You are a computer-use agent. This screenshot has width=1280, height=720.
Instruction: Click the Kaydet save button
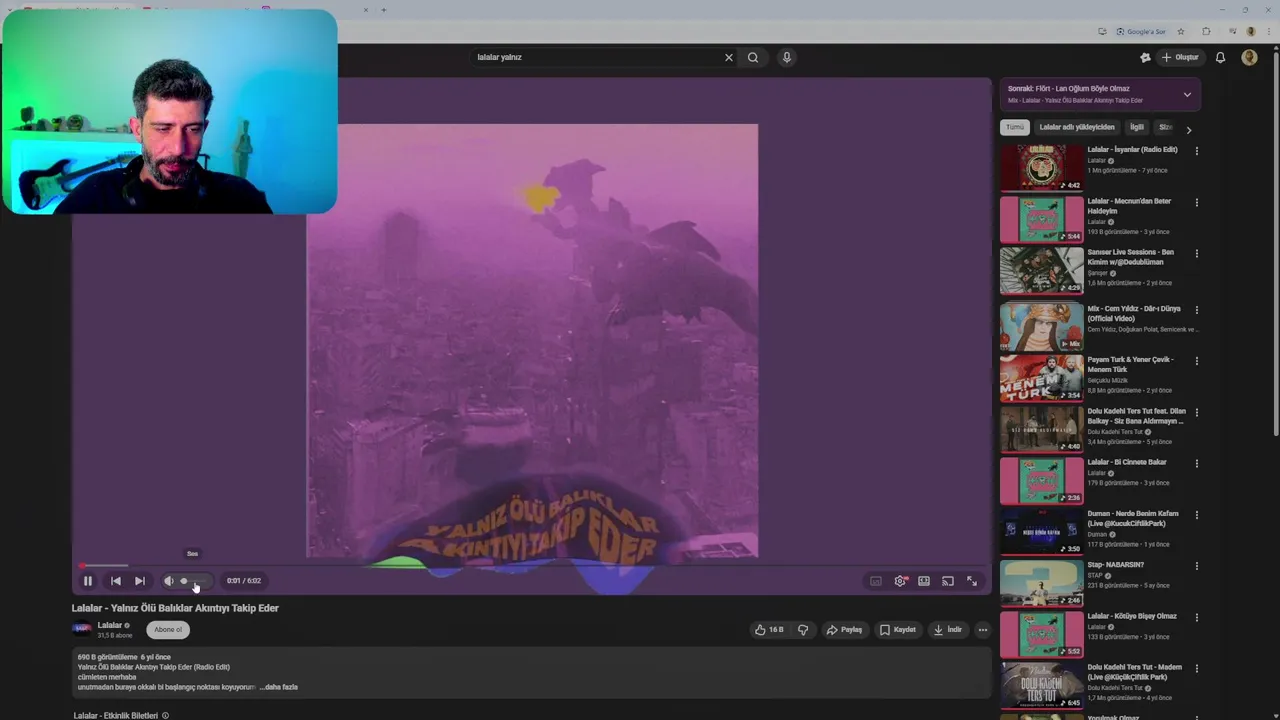[x=898, y=630]
